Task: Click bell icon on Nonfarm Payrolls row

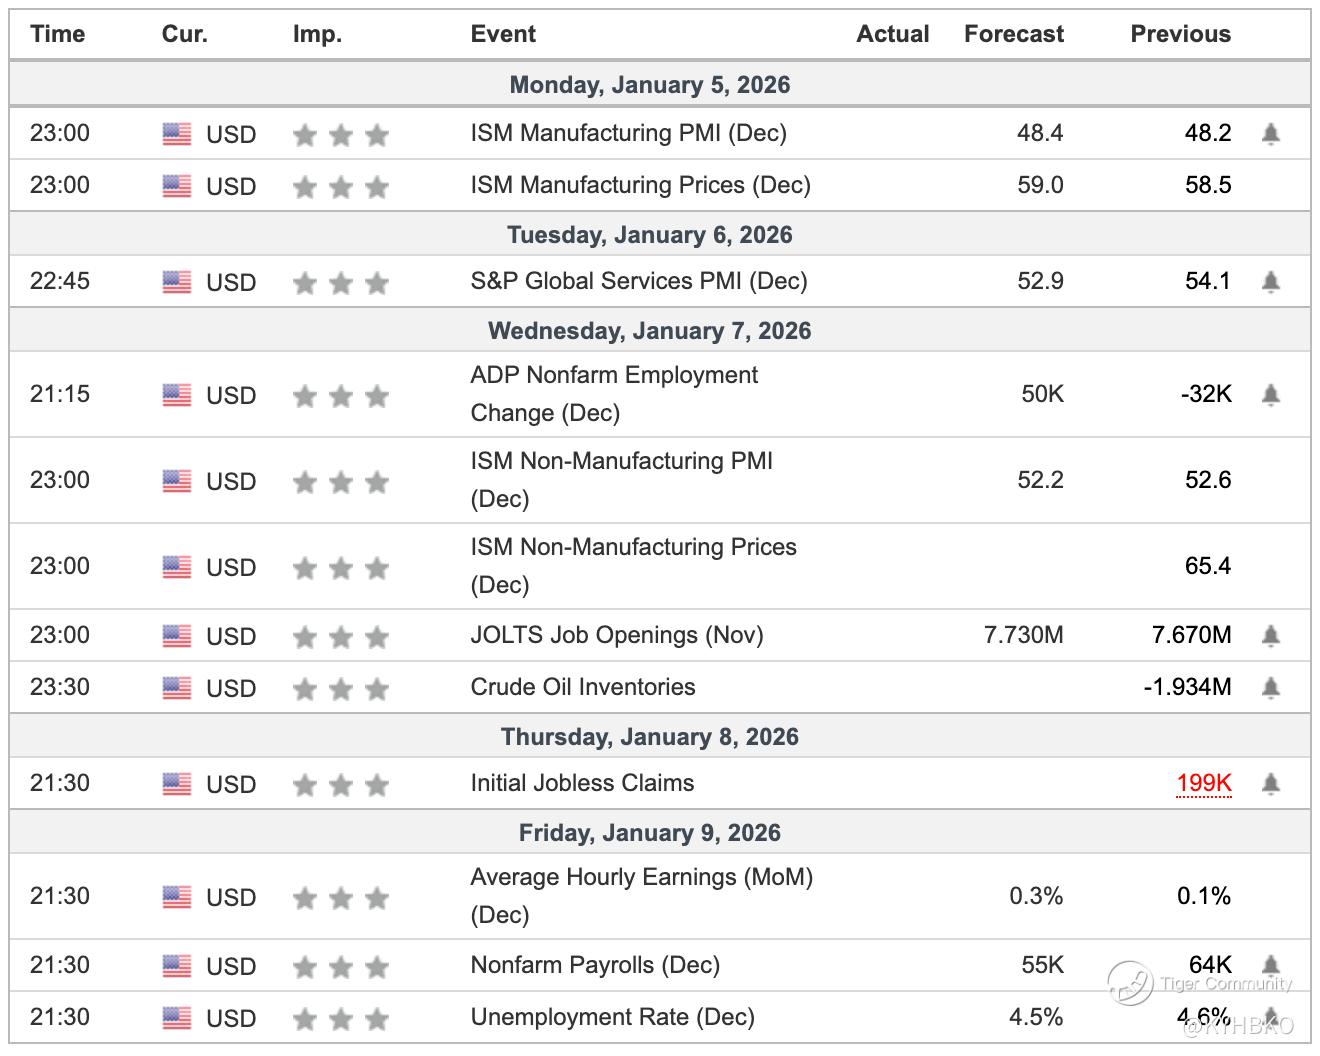Action: pyautogui.click(x=1270, y=964)
